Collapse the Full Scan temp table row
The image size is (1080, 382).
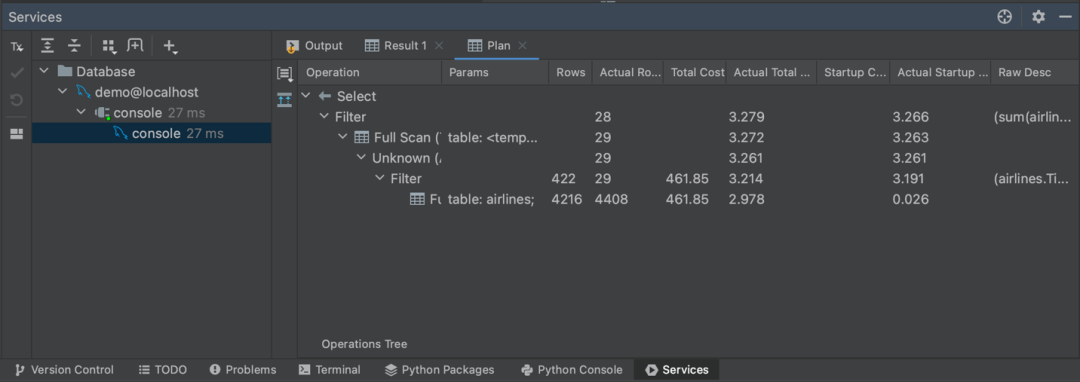[x=342, y=138]
